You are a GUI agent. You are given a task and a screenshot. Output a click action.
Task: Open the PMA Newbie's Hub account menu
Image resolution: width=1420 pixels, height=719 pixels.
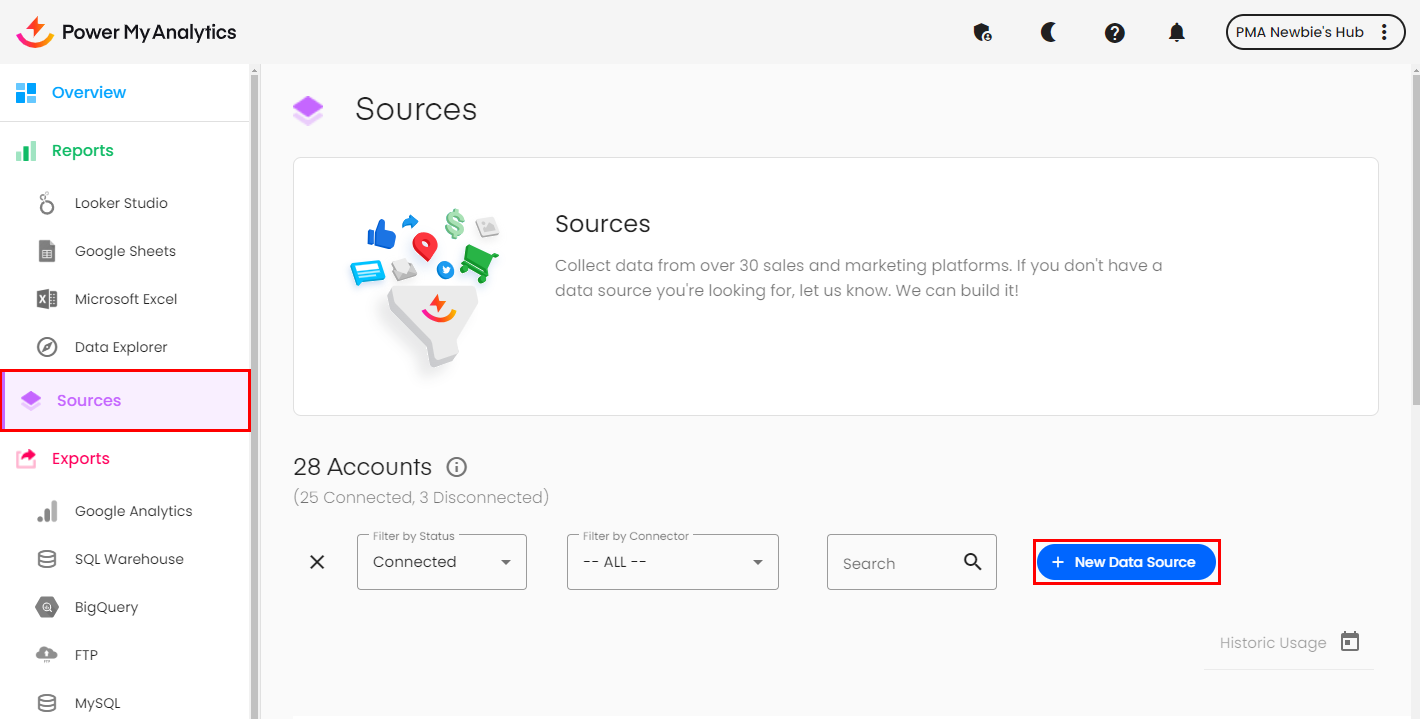1315,32
